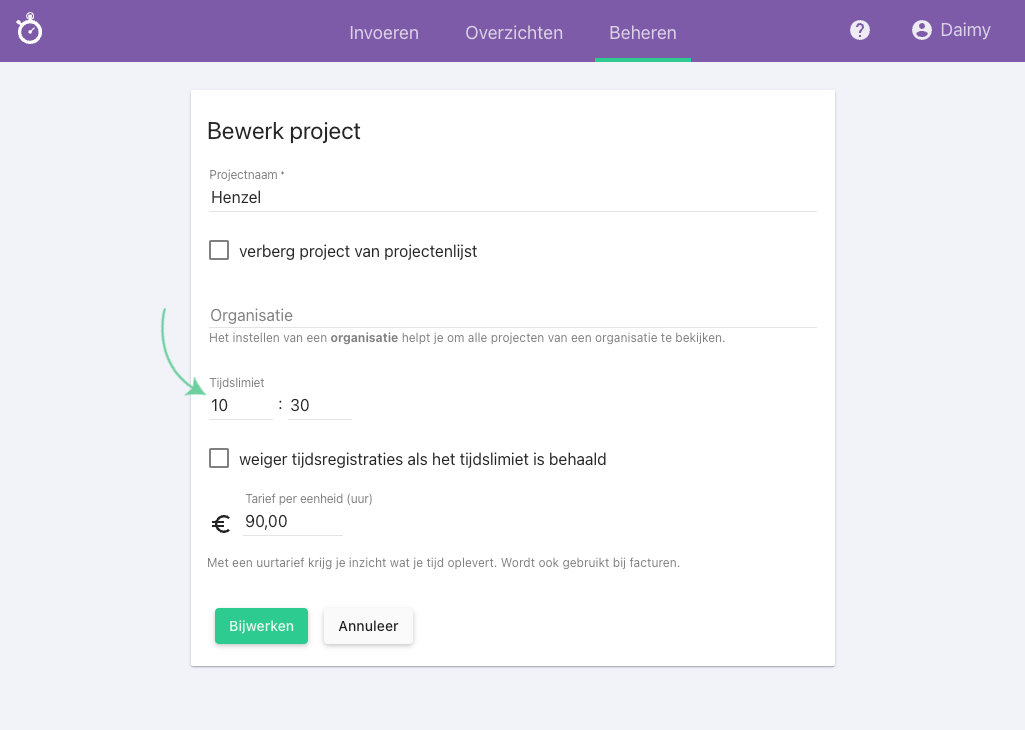The height and width of the screenshot is (730, 1025).
Task: Open the Organisatie combo field
Action: pyautogui.click(x=512, y=315)
